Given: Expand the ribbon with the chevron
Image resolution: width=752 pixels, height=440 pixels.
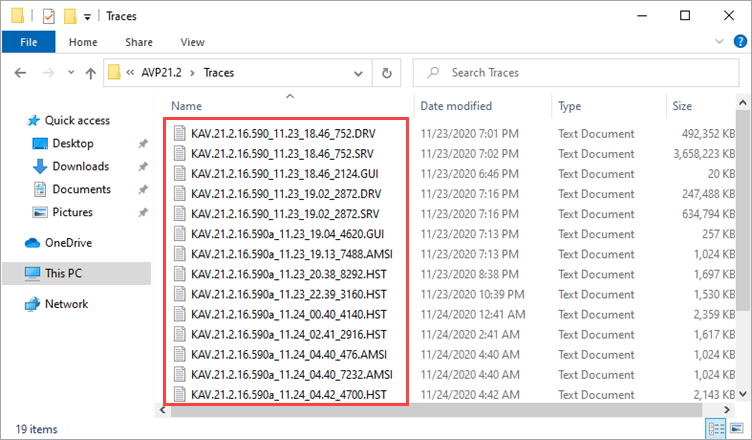Looking at the screenshot, I should point(719,41).
